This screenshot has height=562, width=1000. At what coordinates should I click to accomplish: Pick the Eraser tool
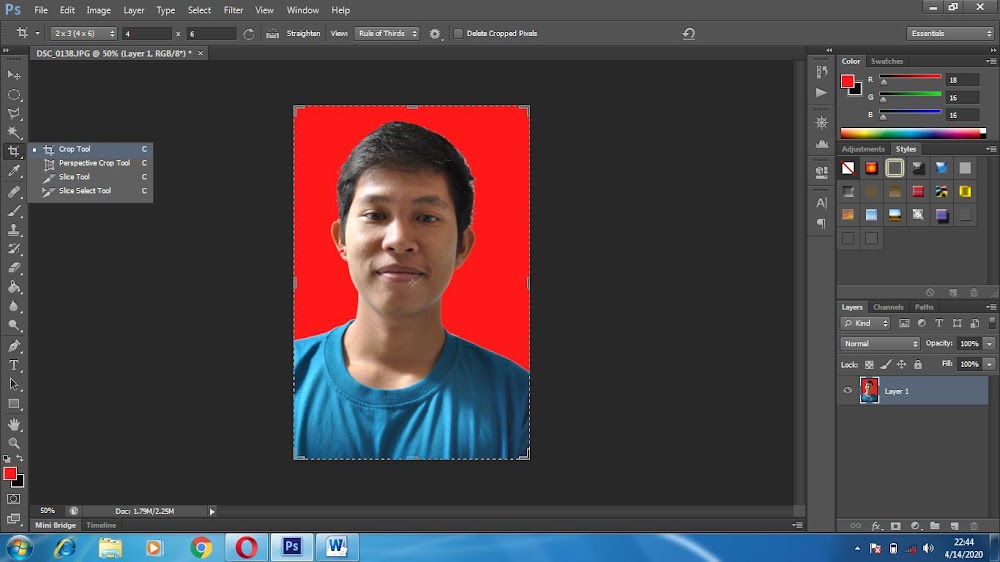[x=14, y=268]
